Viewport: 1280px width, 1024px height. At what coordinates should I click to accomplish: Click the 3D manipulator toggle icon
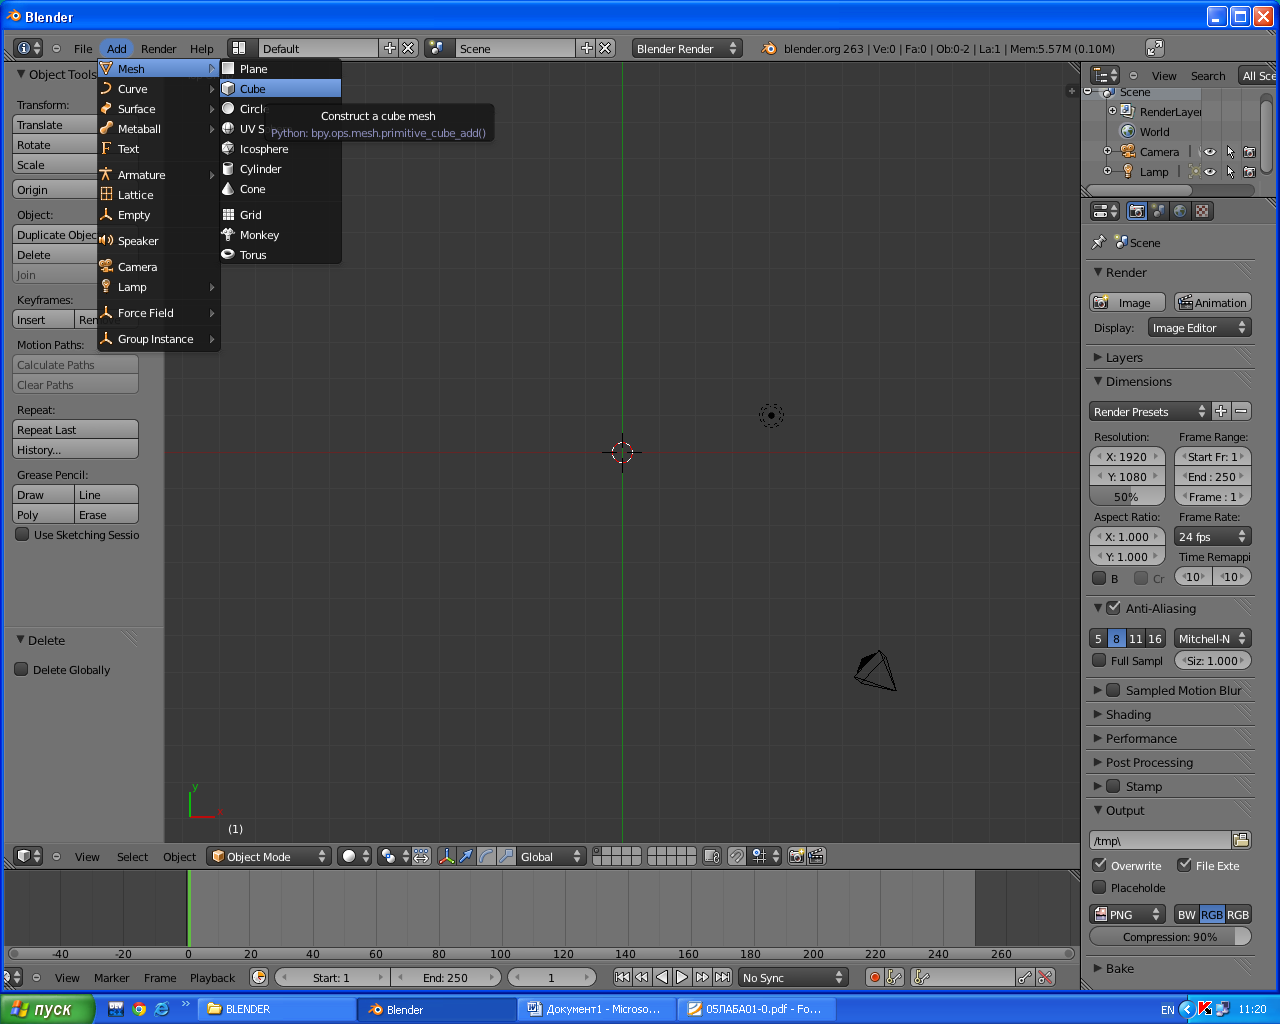pyautogui.click(x=447, y=856)
